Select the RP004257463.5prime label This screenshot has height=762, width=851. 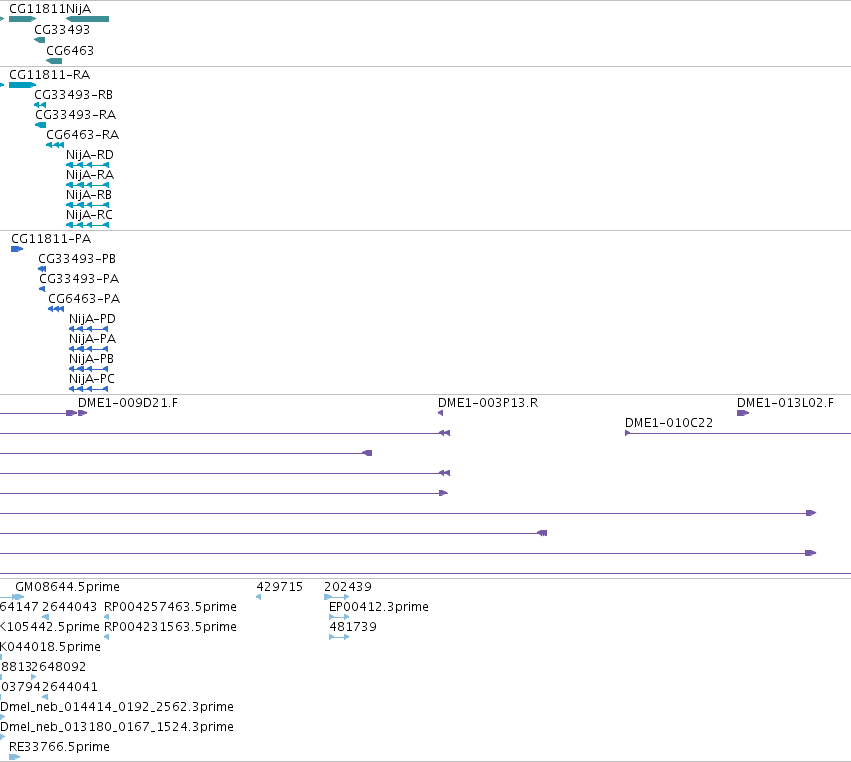coord(170,607)
